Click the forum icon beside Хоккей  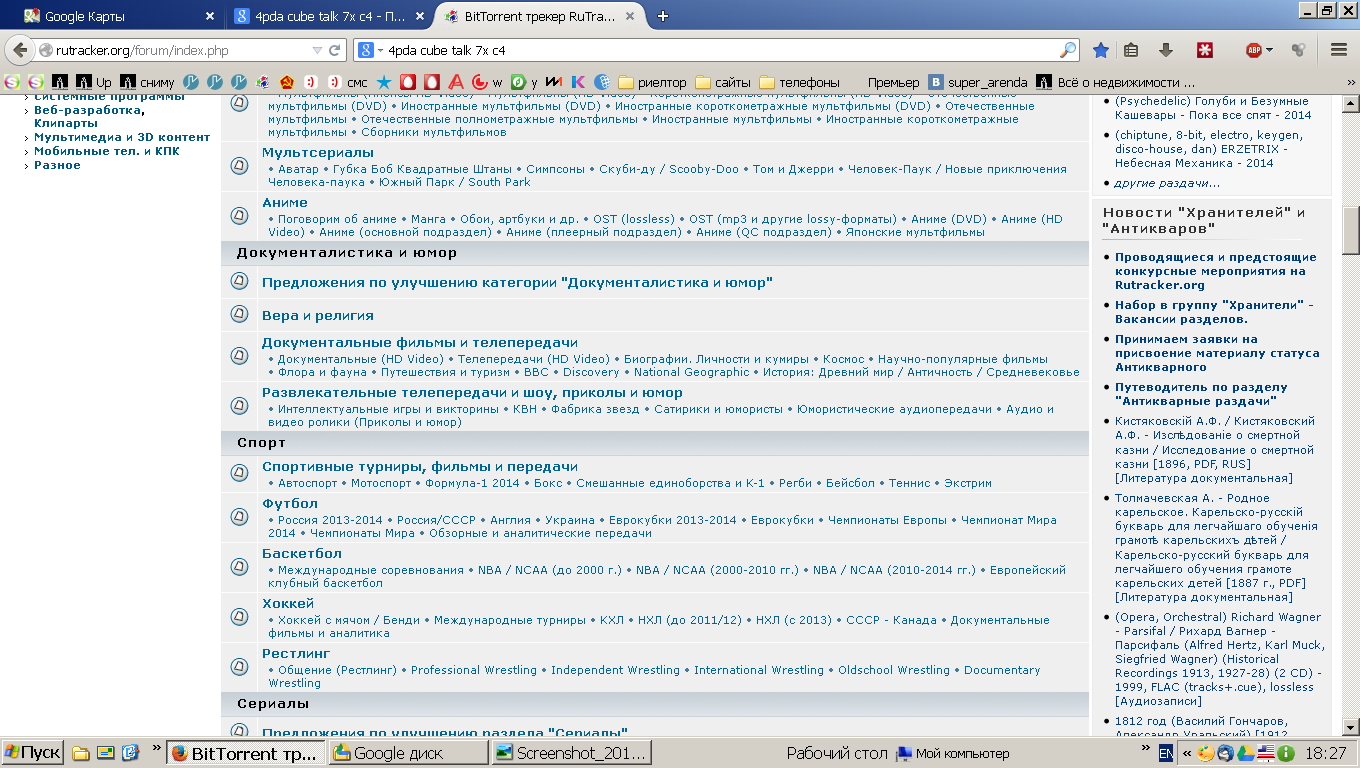[x=239, y=617]
